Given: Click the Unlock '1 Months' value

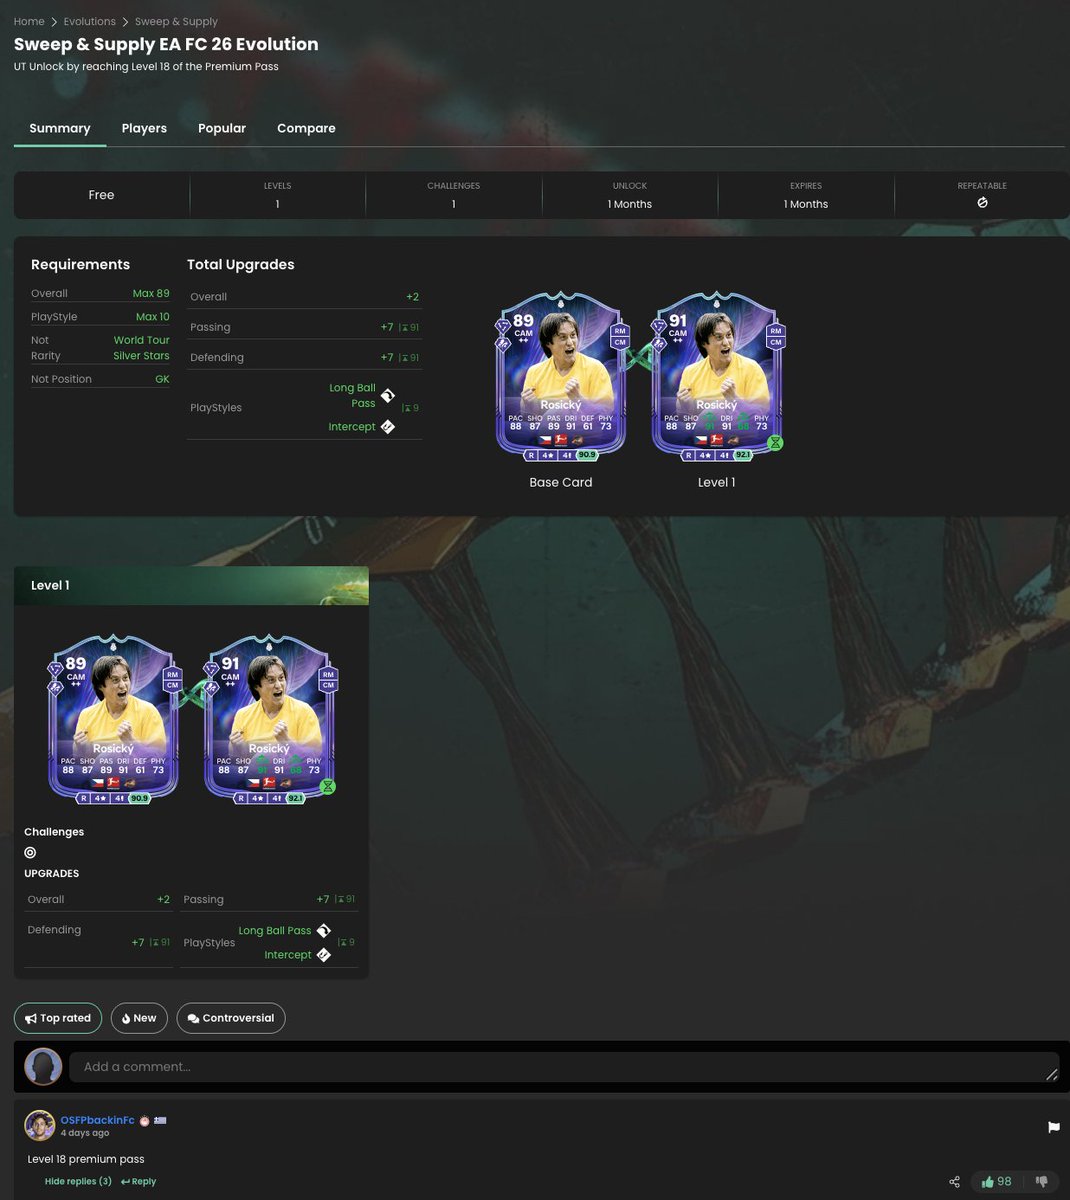Looking at the screenshot, I should [x=630, y=204].
